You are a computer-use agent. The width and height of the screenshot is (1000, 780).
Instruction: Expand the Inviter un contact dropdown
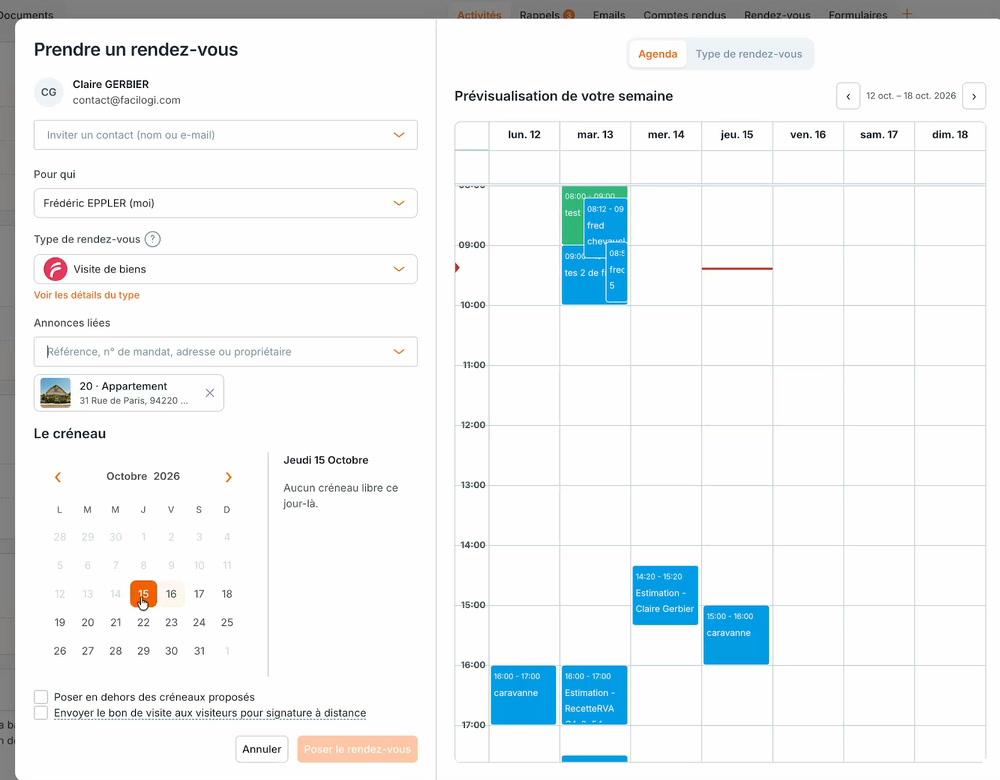coord(399,135)
